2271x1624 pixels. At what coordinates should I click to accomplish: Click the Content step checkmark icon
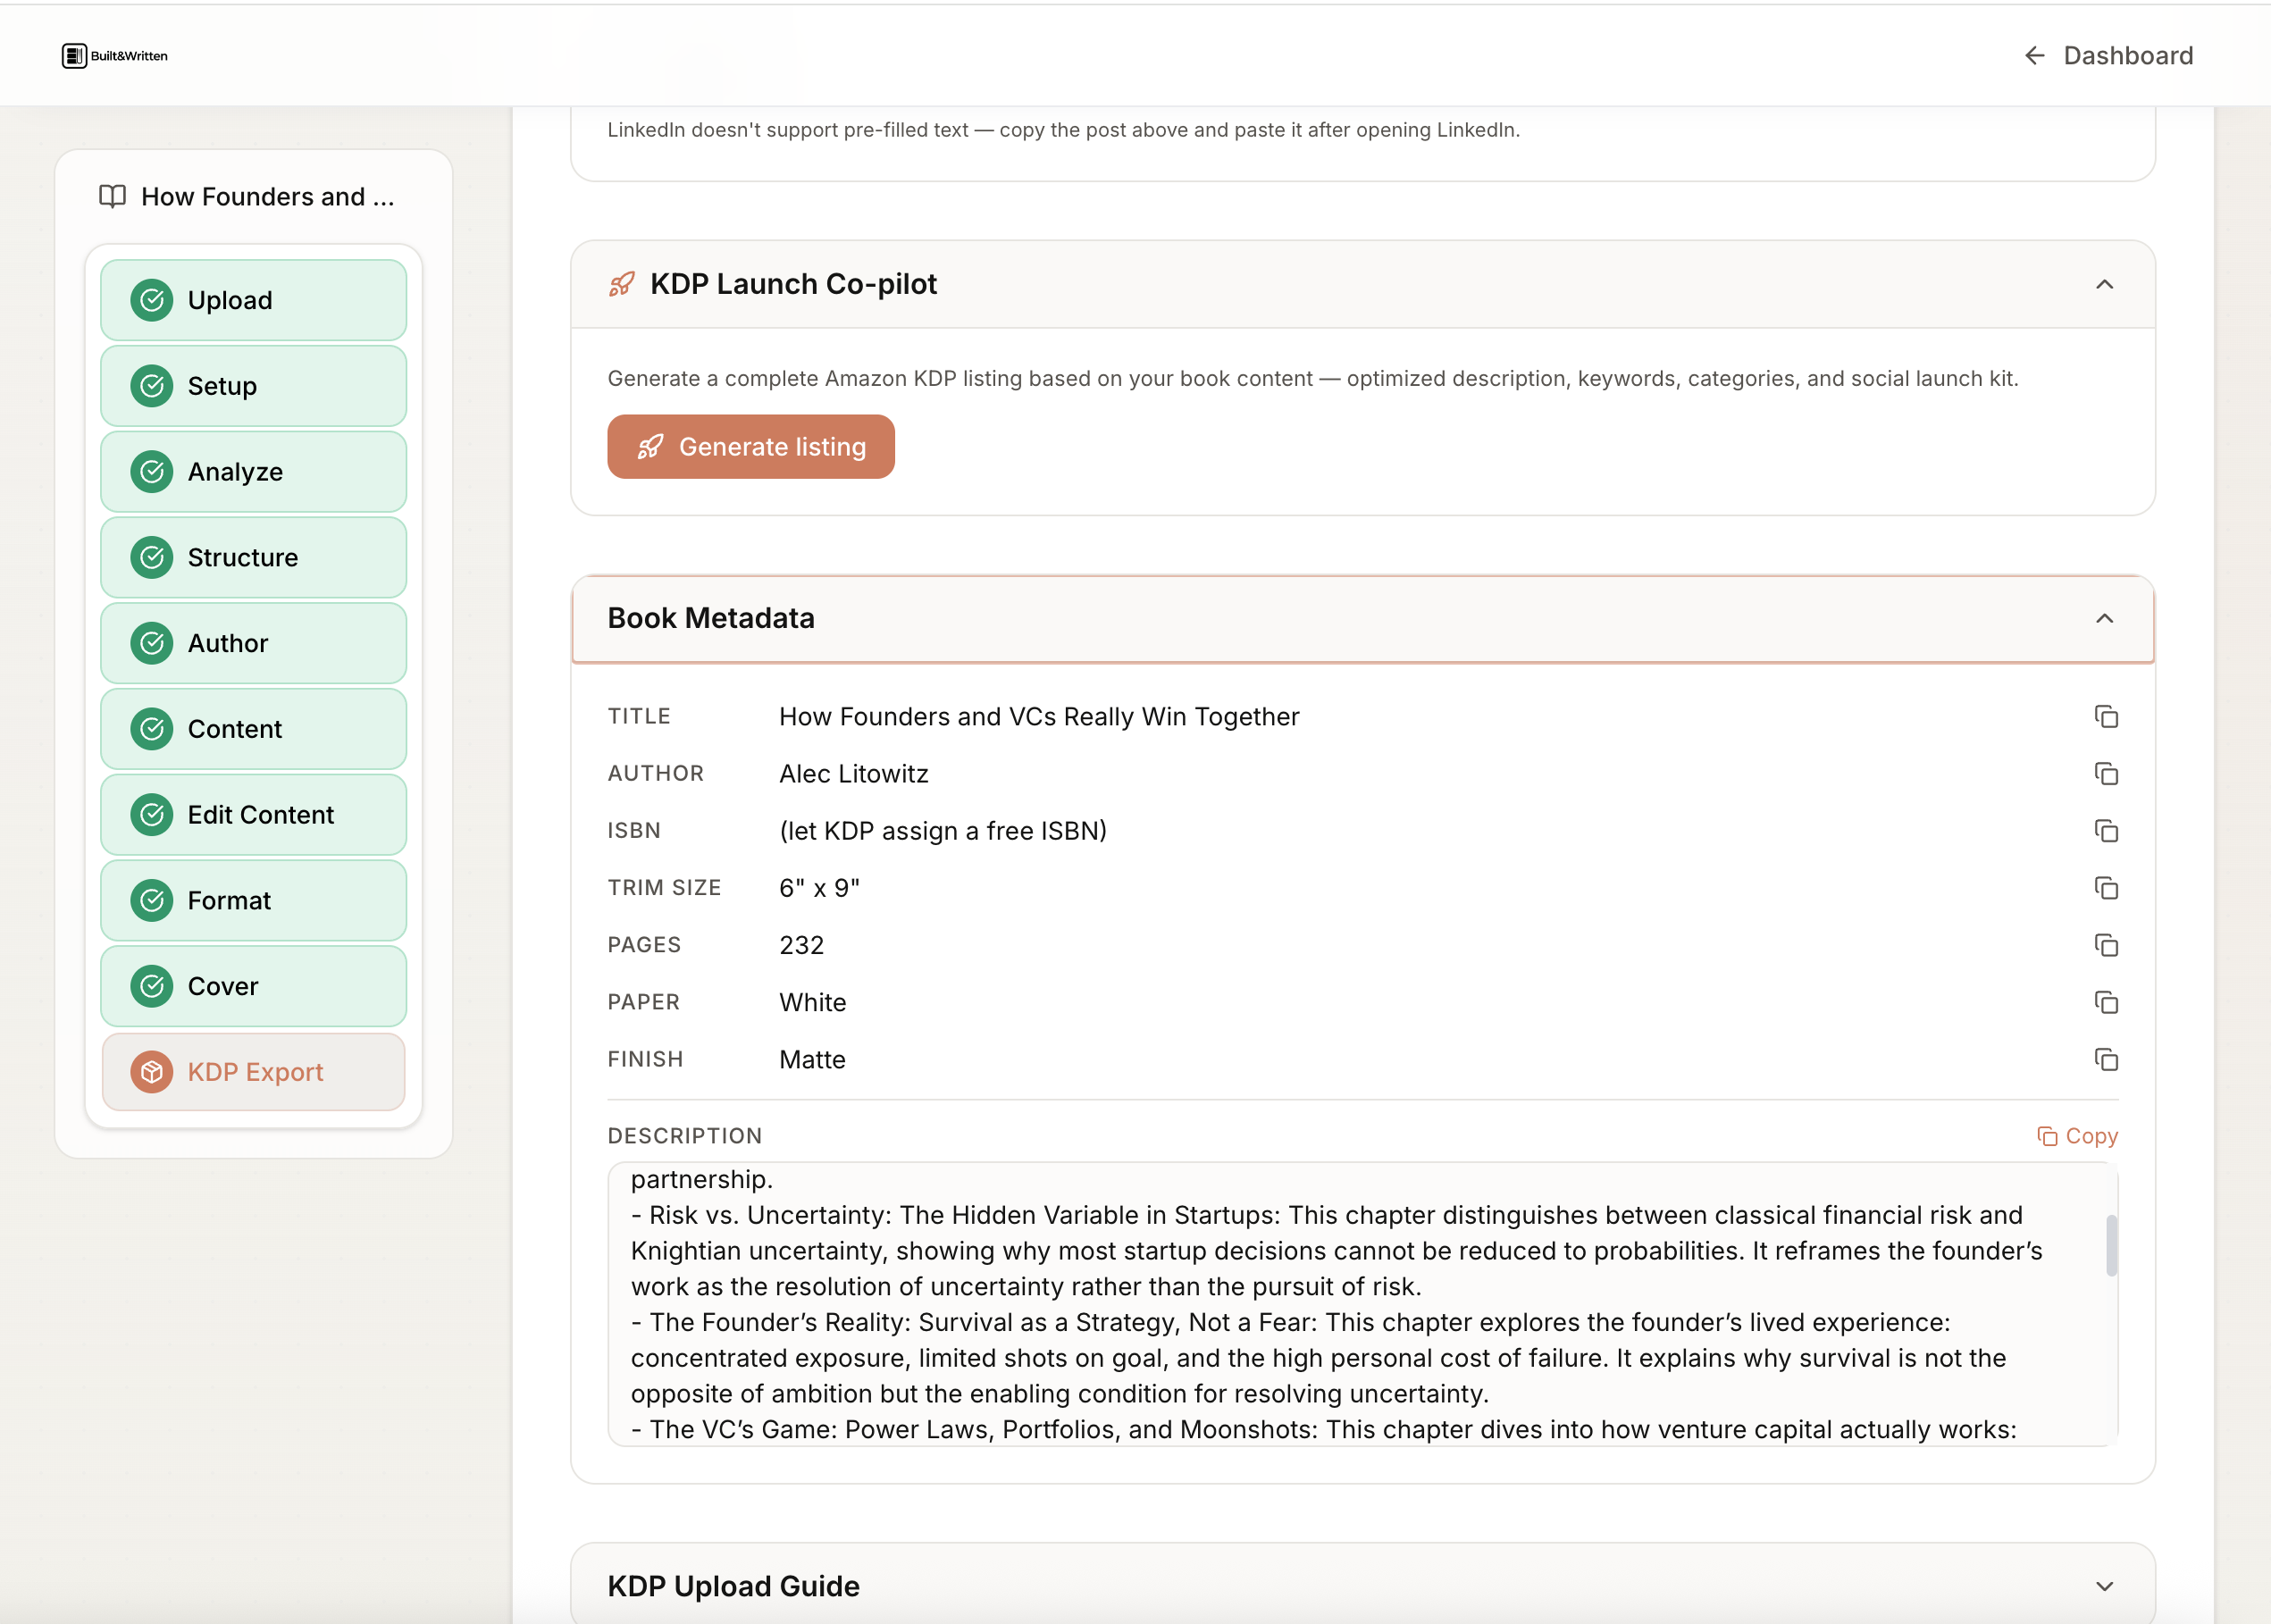(152, 729)
